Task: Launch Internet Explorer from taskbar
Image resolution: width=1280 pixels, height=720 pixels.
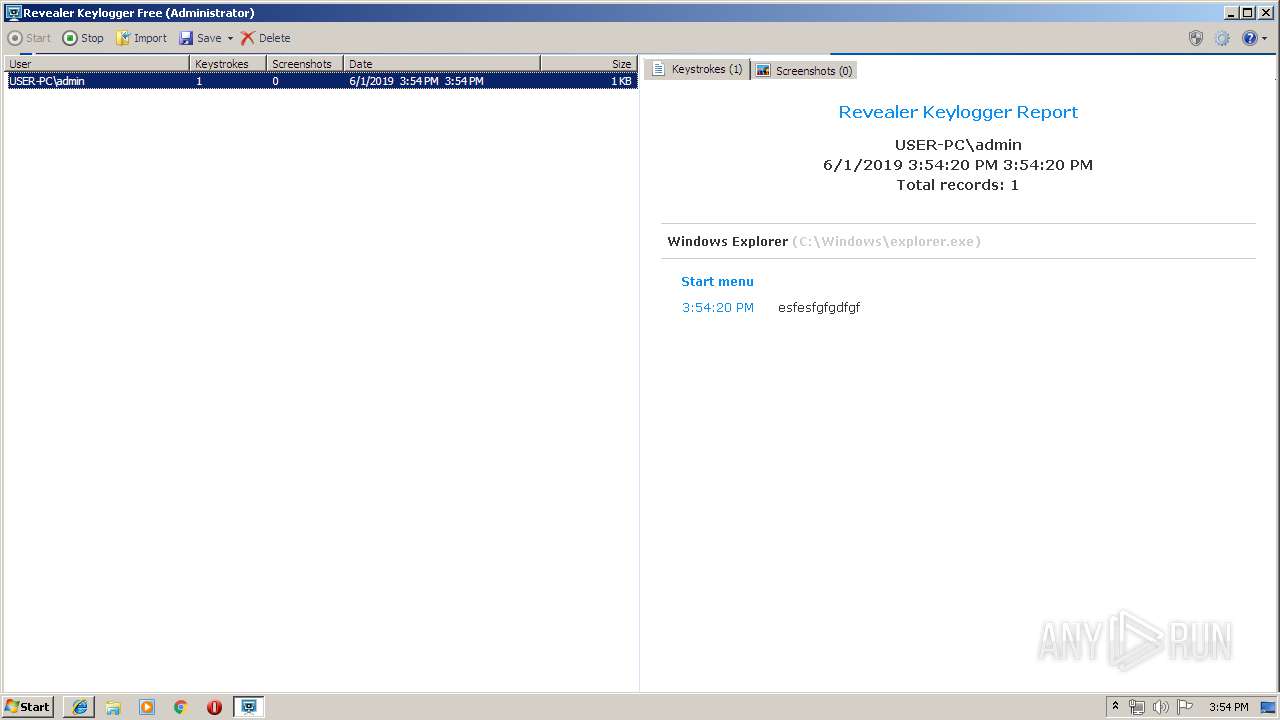Action: (x=80, y=706)
